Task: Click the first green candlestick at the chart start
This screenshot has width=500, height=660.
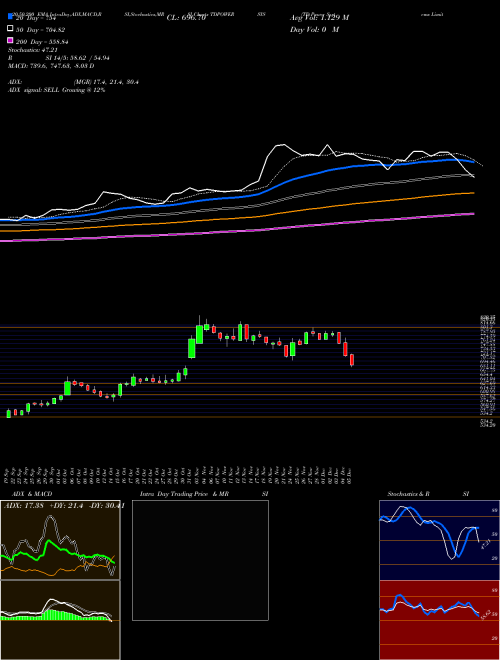Action: pyautogui.click(x=9, y=413)
